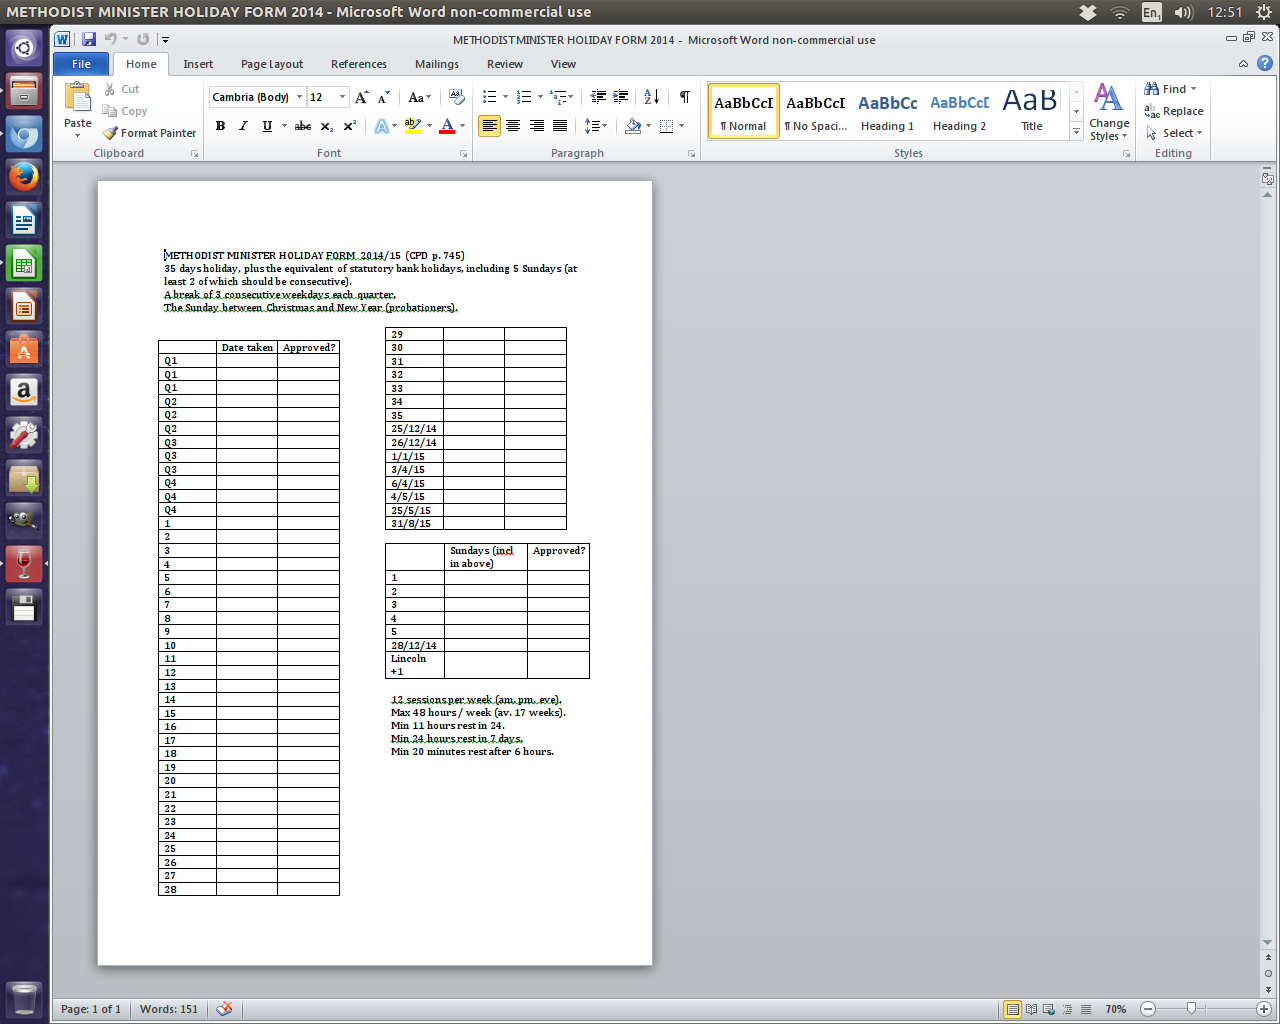Activate the Format Painter tool
This screenshot has height=1024, width=1280.
point(149,133)
